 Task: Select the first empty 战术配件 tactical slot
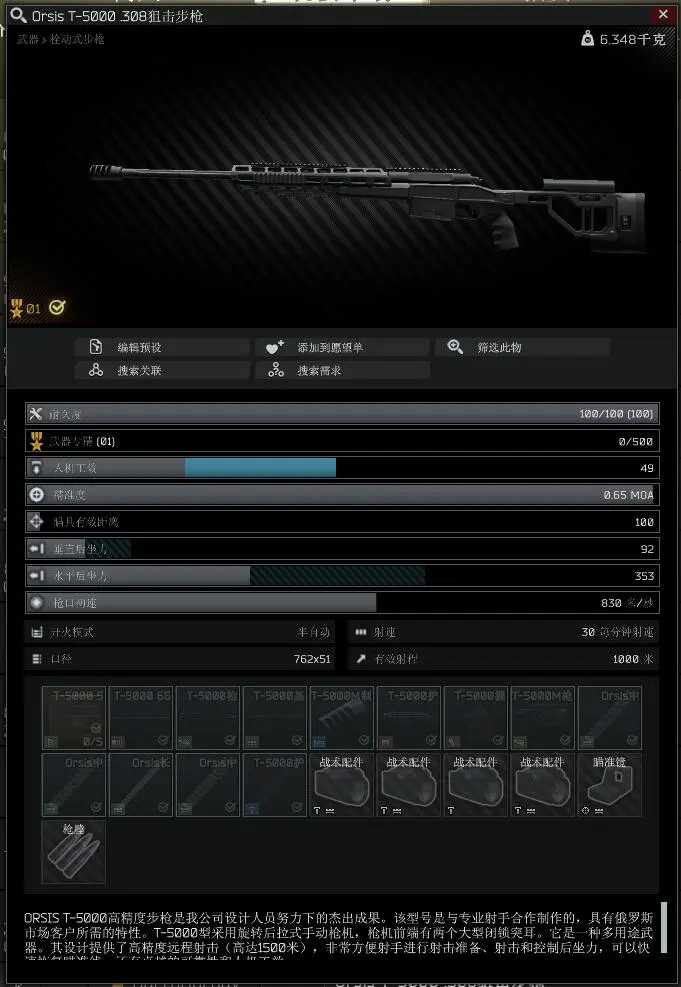click(x=341, y=785)
